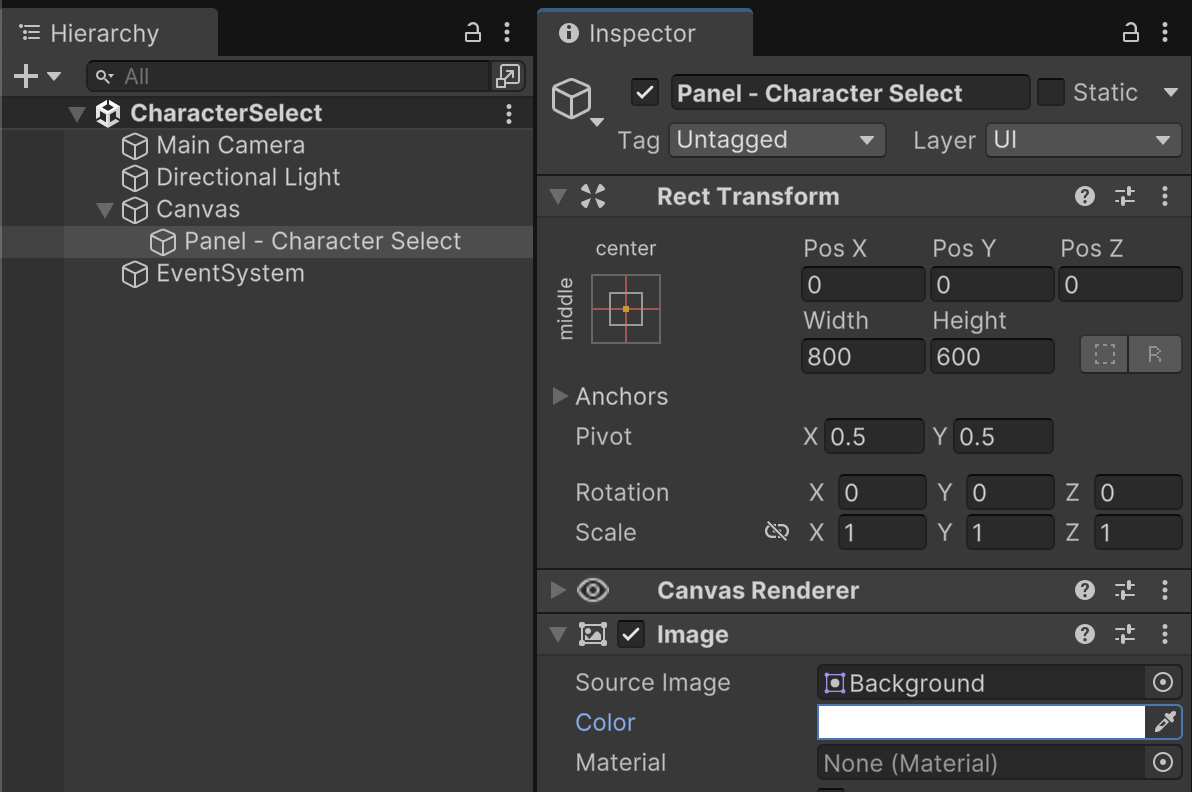Enable blueprint mode in Rect Transform

(x=1105, y=355)
